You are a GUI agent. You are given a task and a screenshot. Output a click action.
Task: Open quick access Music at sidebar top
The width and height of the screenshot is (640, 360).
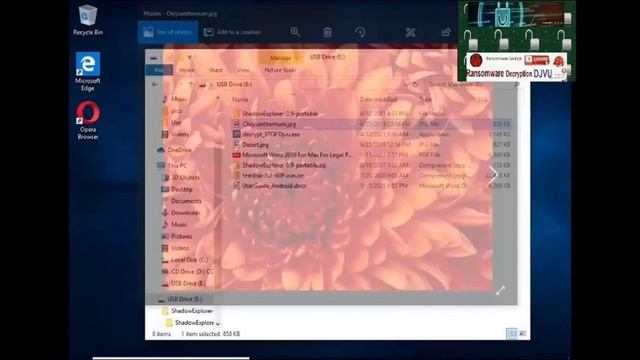click(x=176, y=99)
